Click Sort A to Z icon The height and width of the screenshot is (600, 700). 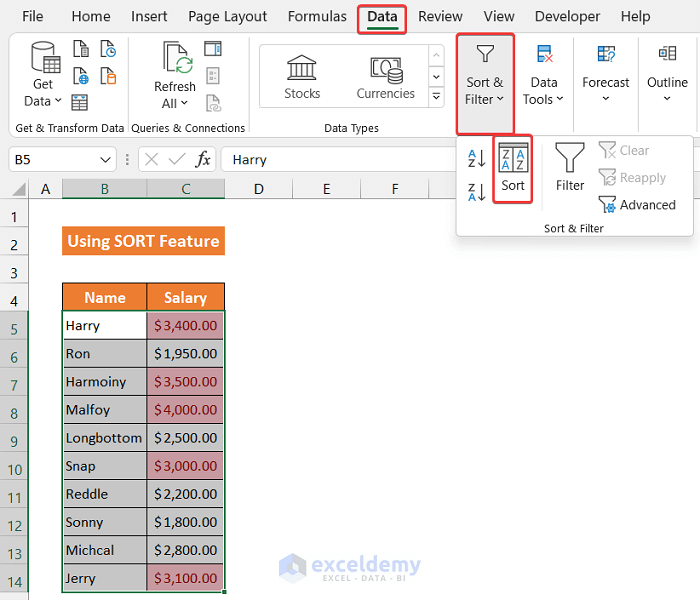pos(476,158)
